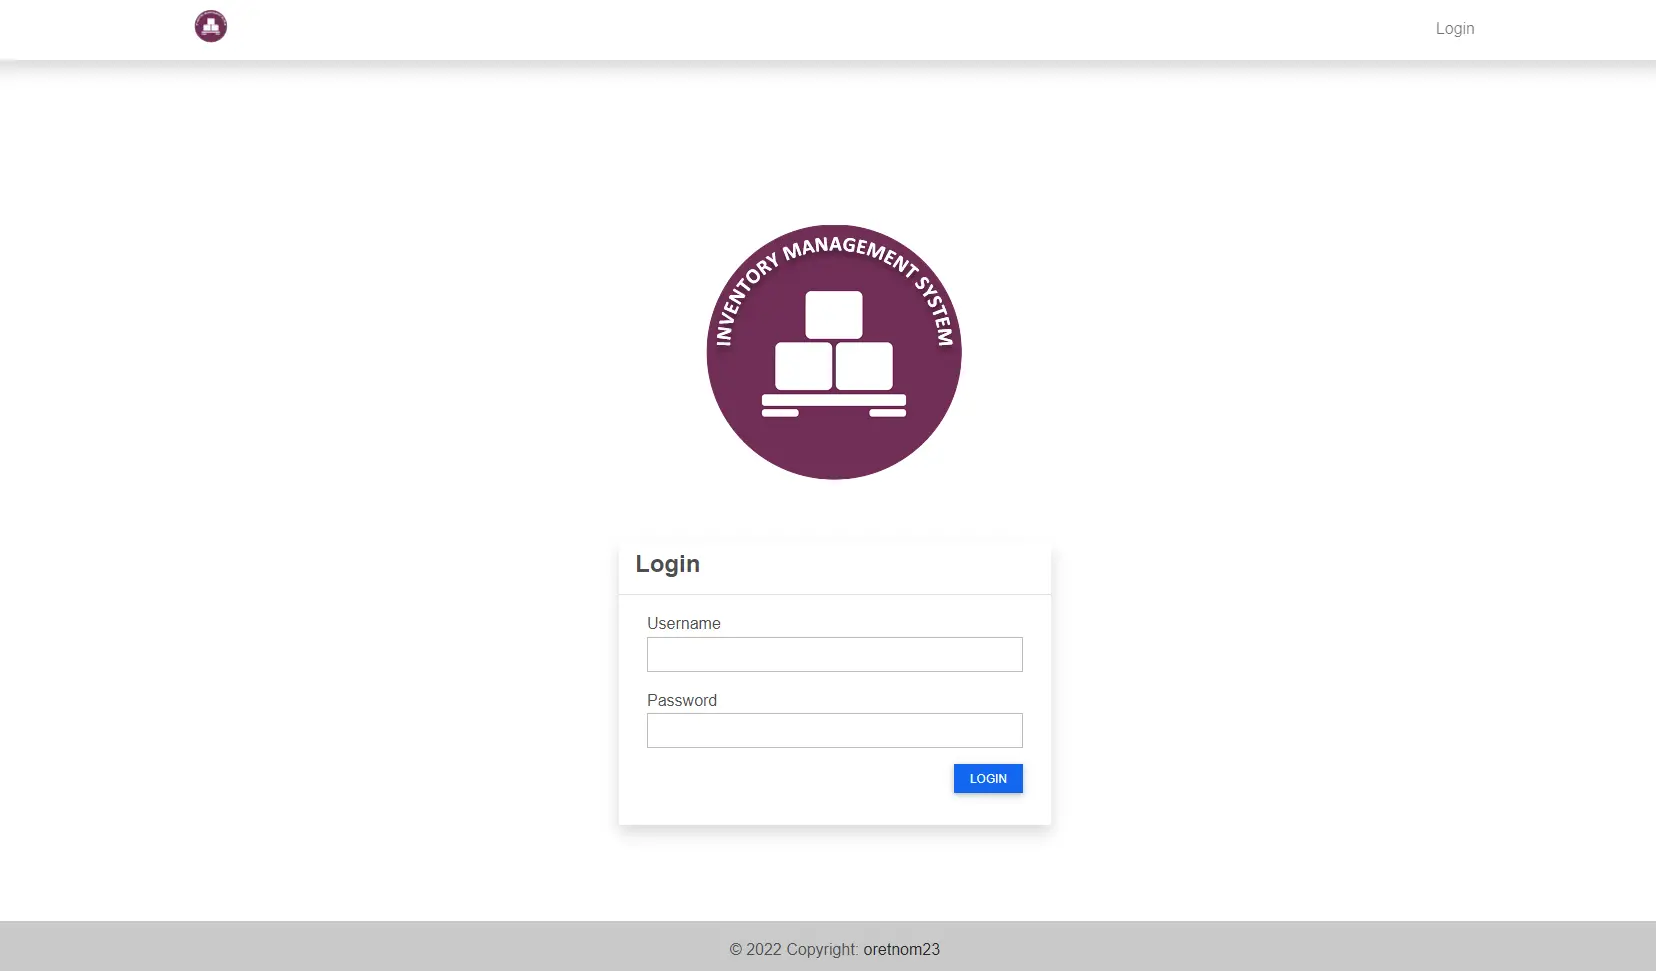
Task: Click the 2022 Copyright footer text
Action: [x=794, y=949]
